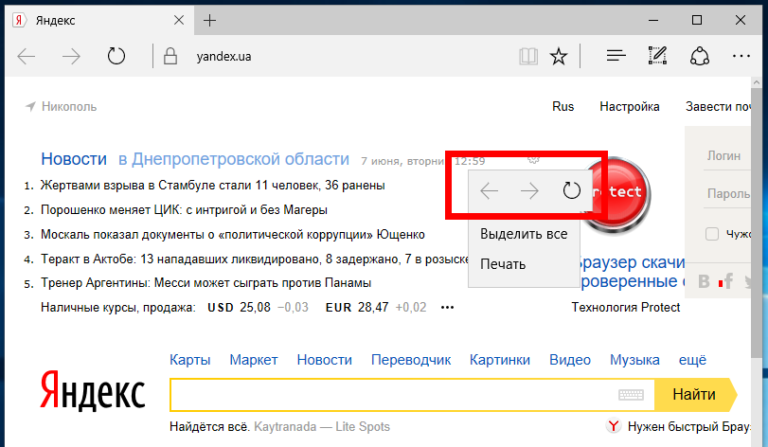Viewport: 768px width, 447px height.
Task: Open news Теракт в Актобе
Action: tap(255, 259)
